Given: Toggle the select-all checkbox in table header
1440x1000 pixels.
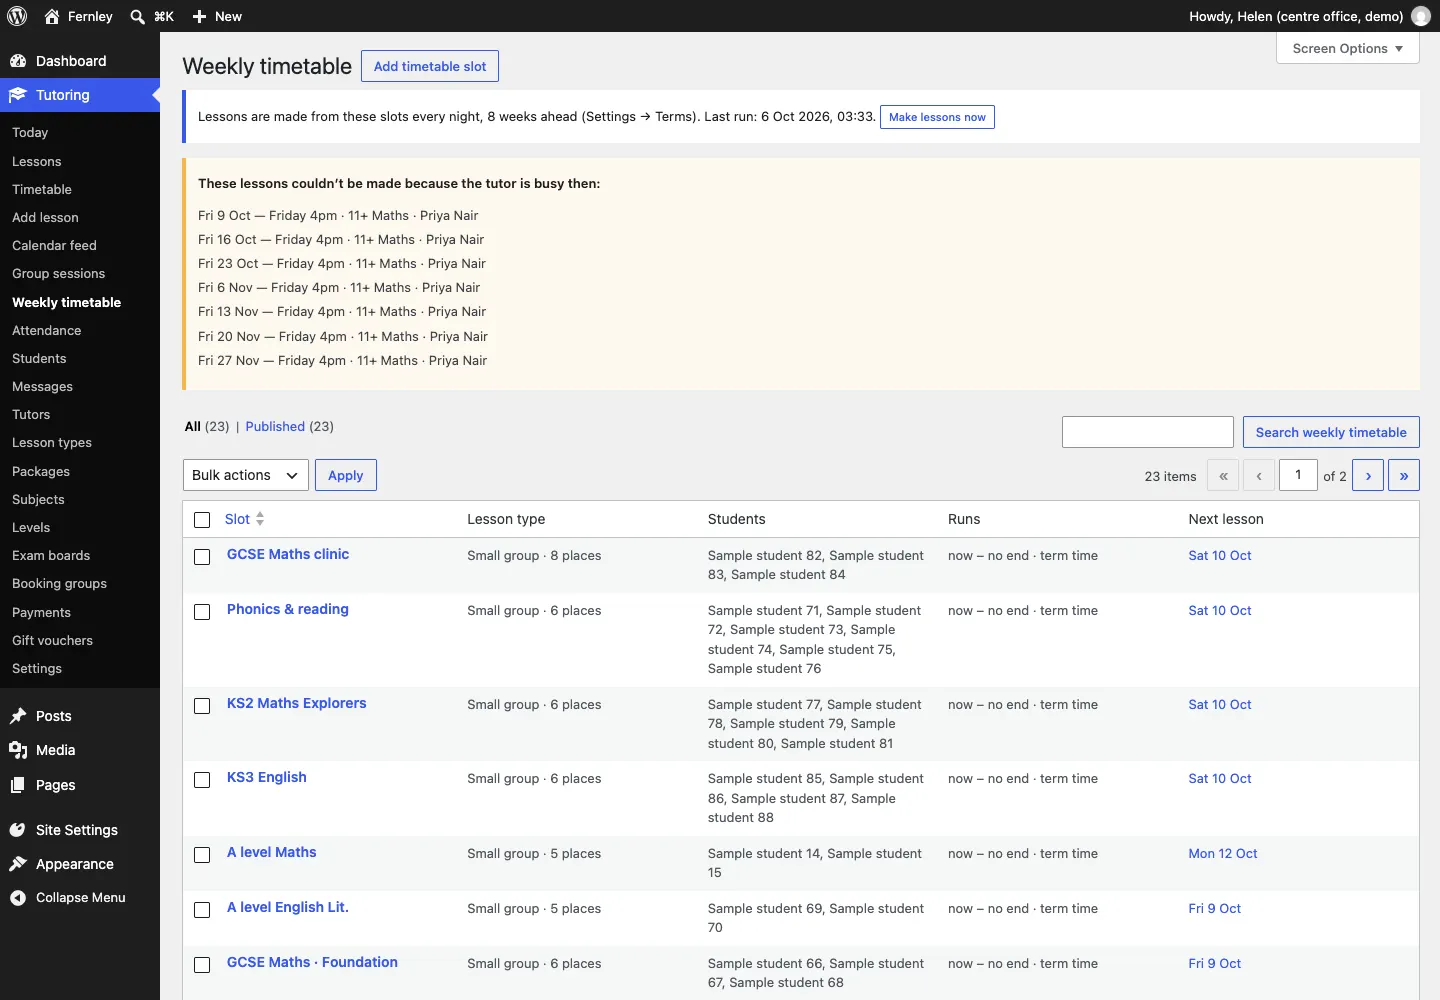Looking at the screenshot, I should coord(202,520).
